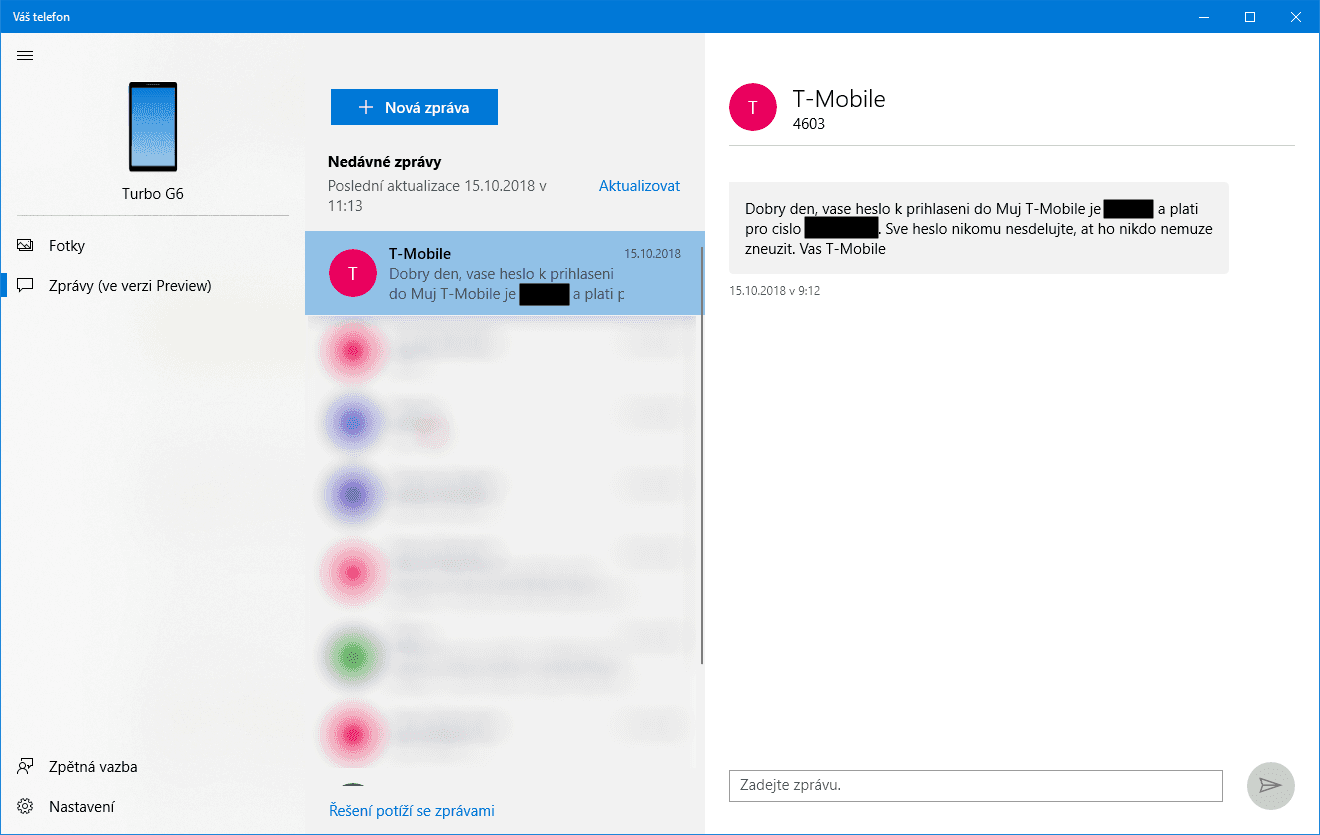Select the Zprávy speech bubble icon
The image size is (1320, 835).
pos(24,285)
